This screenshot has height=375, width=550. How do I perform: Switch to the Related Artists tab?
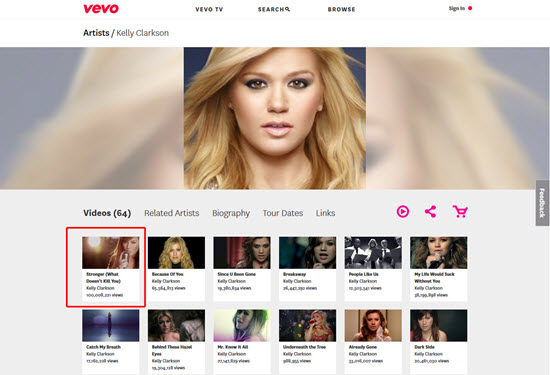pos(172,213)
